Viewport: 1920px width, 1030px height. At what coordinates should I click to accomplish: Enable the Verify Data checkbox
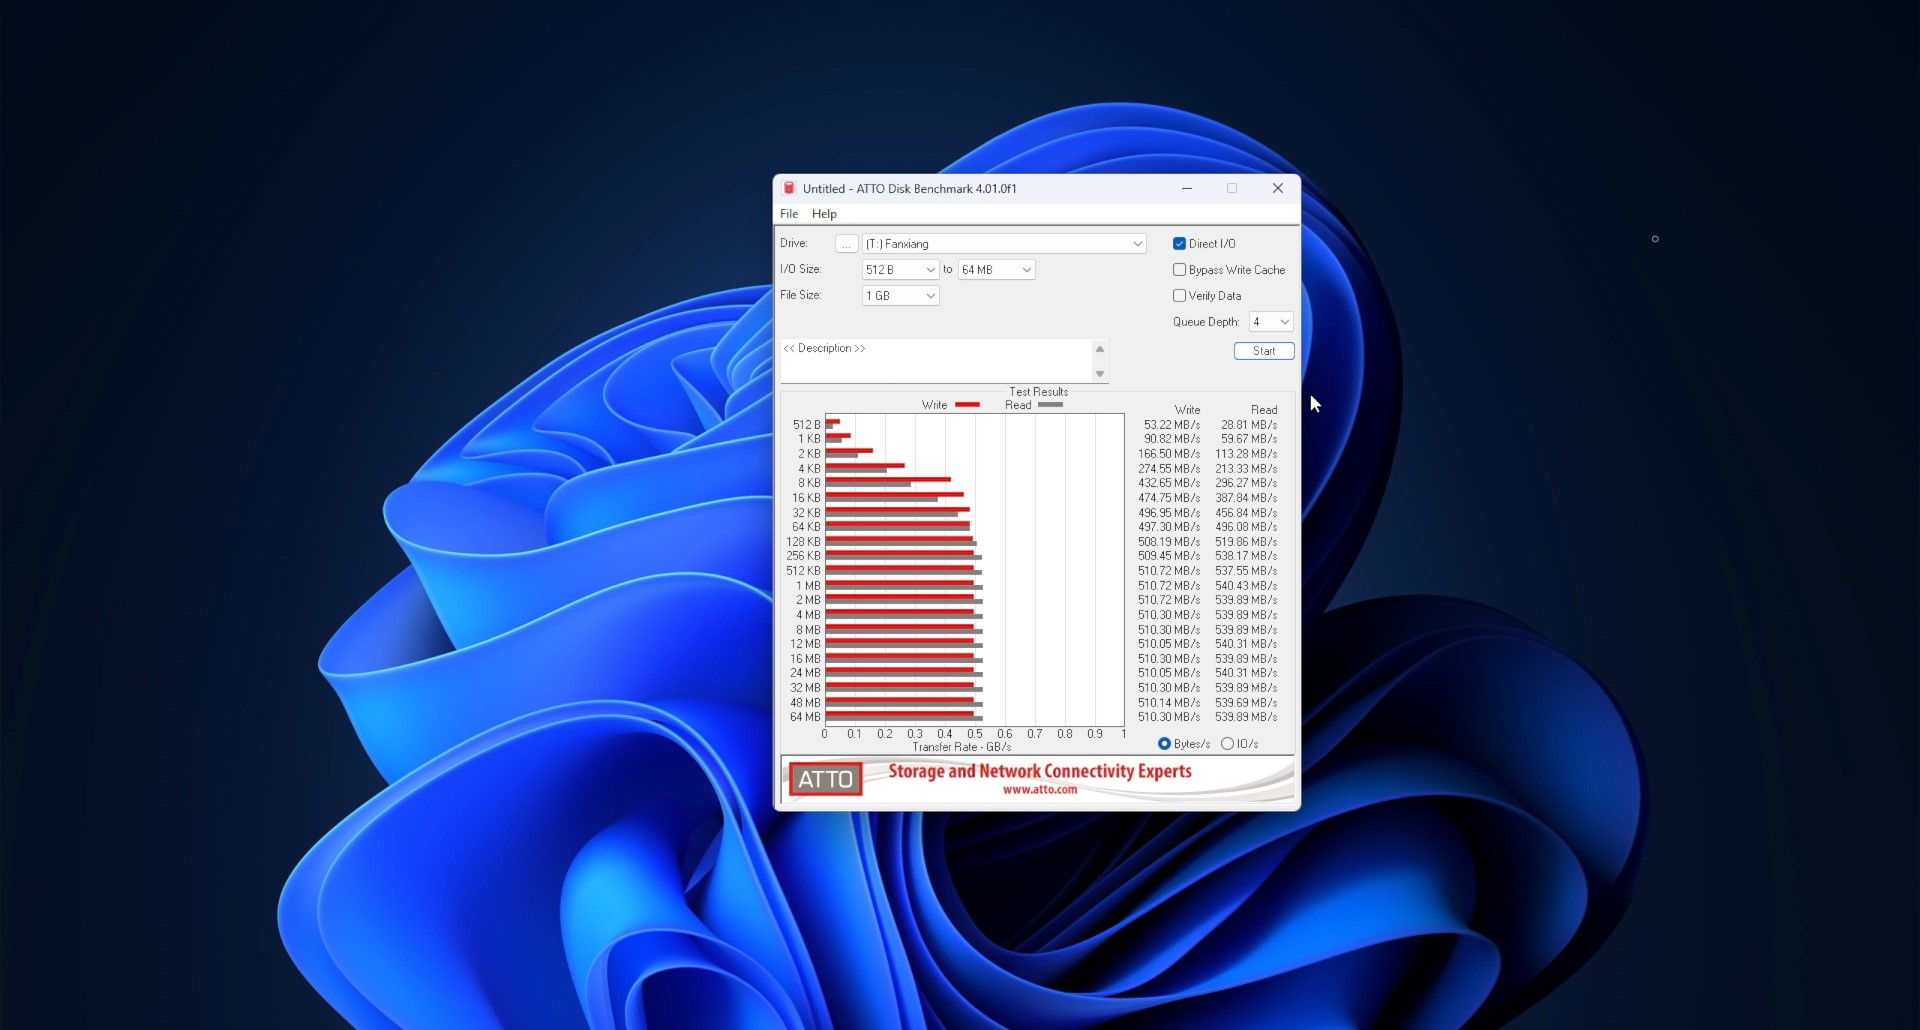click(1179, 296)
